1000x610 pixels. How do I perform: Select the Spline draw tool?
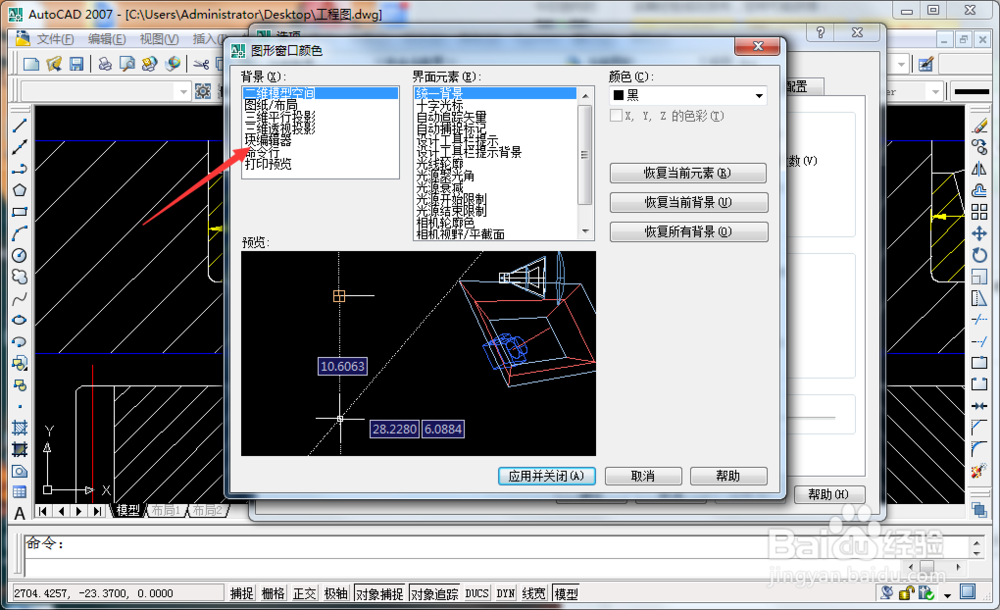point(20,299)
